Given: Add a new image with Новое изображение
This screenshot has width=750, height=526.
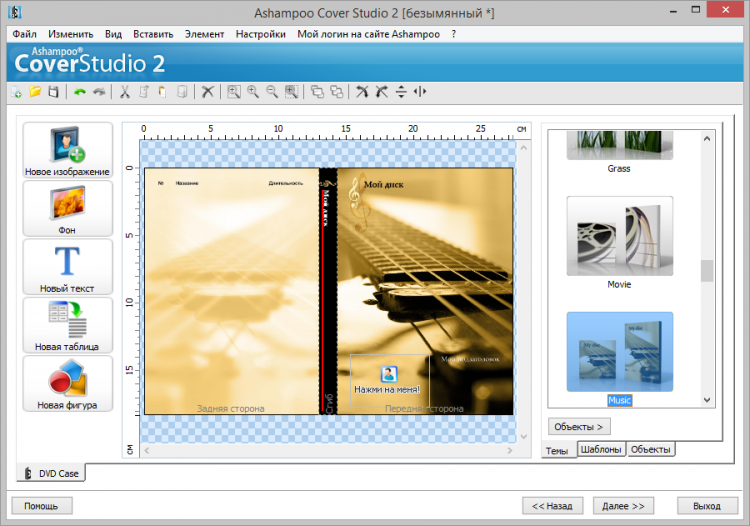Looking at the screenshot, I should (x=67, y=150).
